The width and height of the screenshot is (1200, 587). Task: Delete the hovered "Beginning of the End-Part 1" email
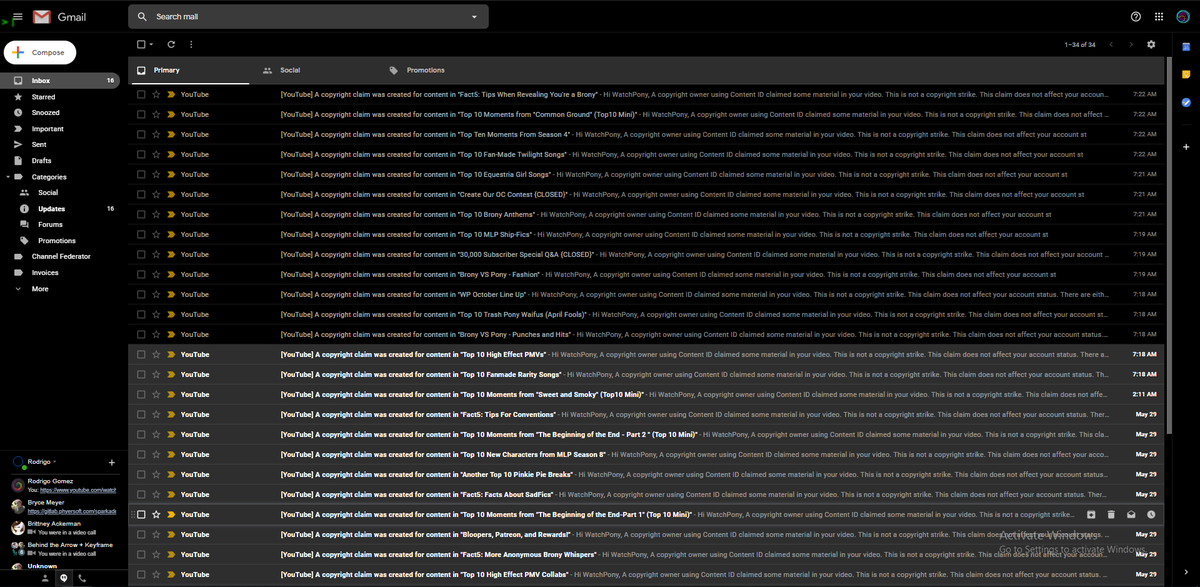(1111, 514)
